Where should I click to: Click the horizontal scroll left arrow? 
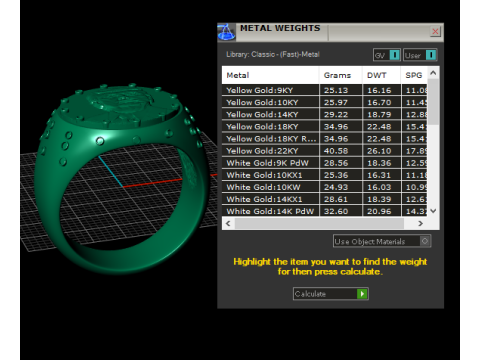(228, 223)
